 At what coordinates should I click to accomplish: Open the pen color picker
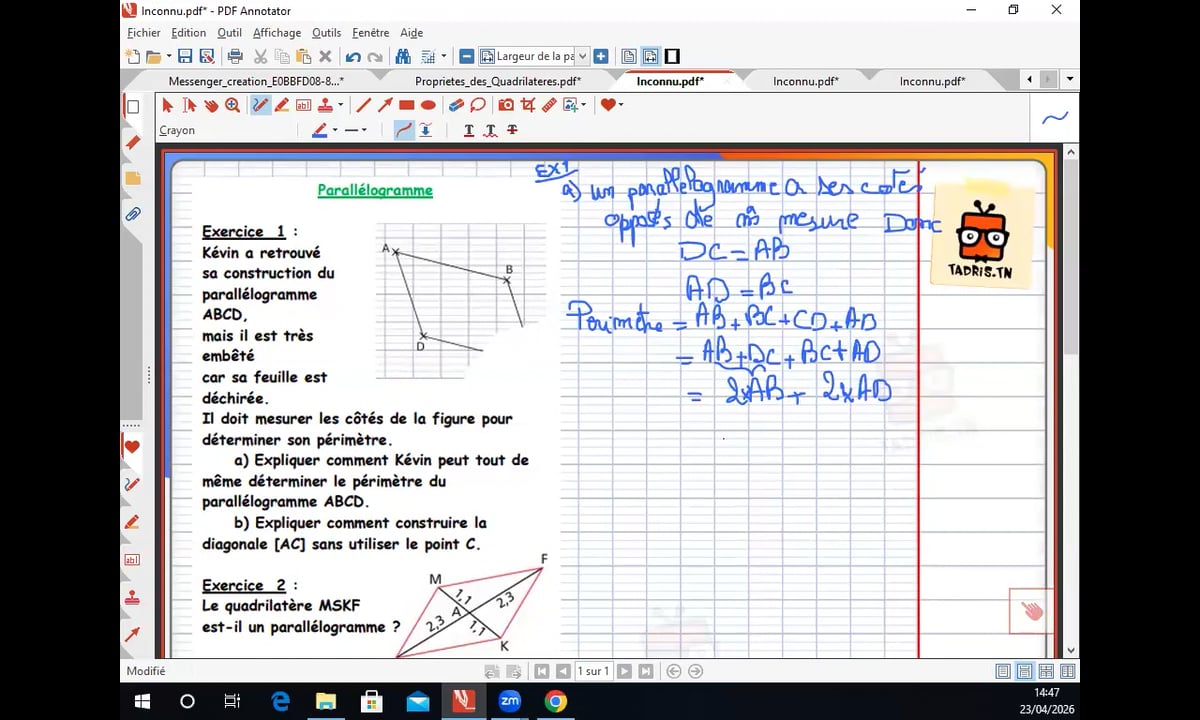pyautogui.click(x=320, y=130)
